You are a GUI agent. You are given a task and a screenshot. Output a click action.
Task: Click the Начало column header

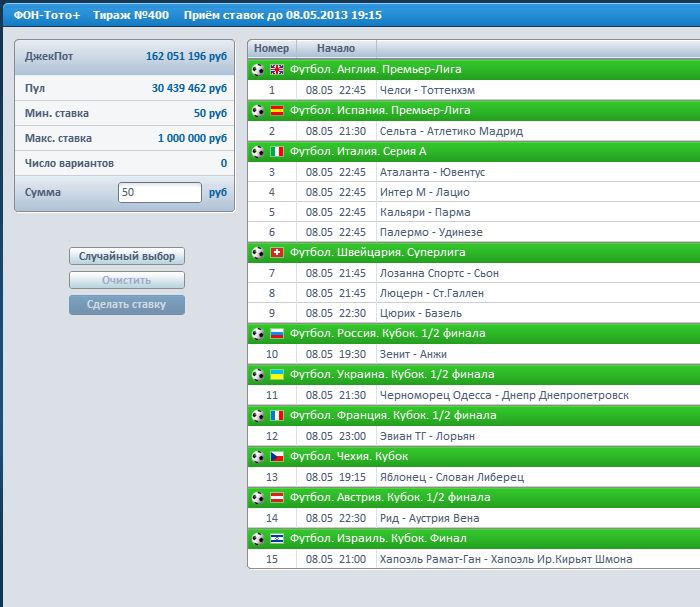(336, 48)
